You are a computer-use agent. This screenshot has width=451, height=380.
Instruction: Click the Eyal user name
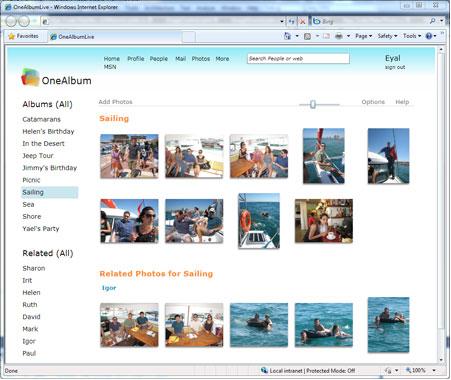(393, 58)
